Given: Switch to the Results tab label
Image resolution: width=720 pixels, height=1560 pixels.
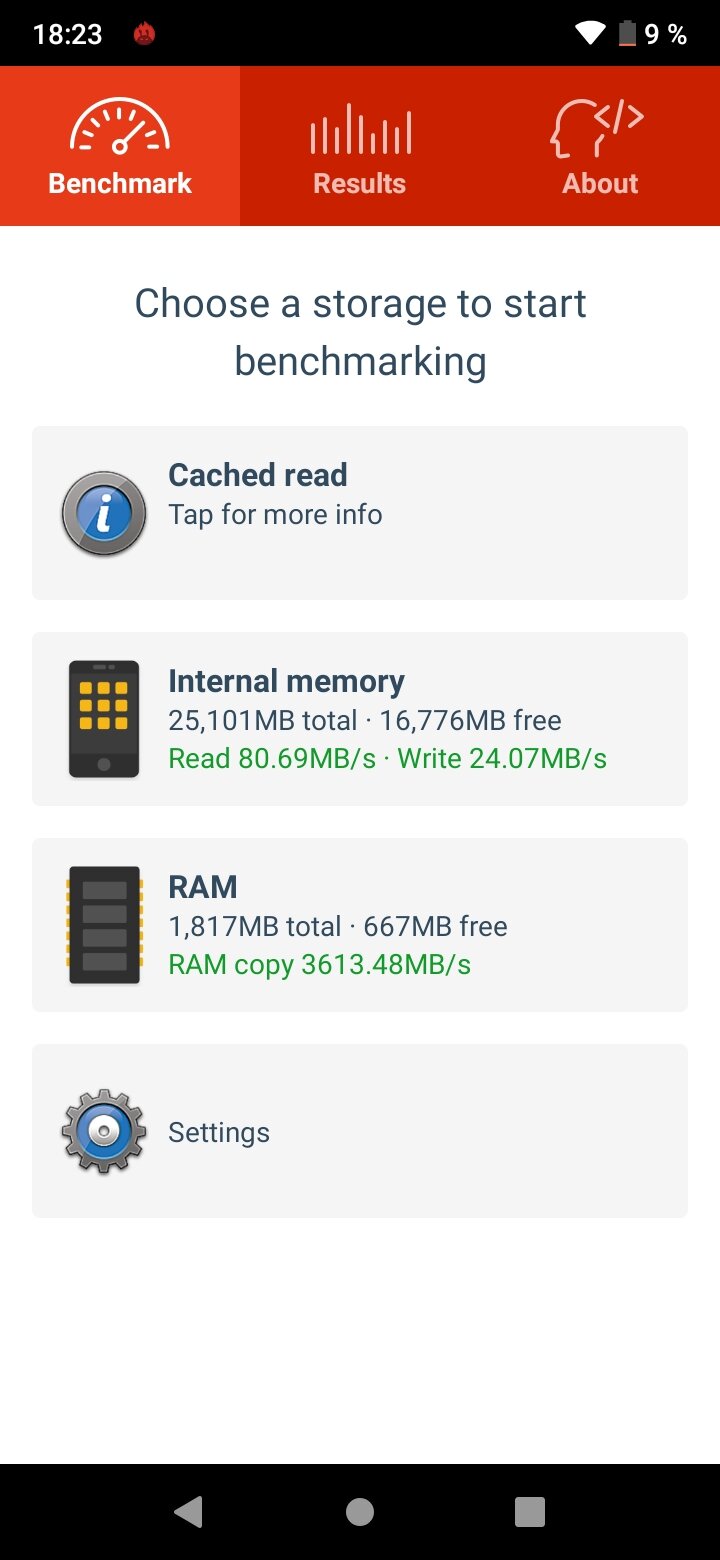Looking at the screenshot, I should [360, 184].
